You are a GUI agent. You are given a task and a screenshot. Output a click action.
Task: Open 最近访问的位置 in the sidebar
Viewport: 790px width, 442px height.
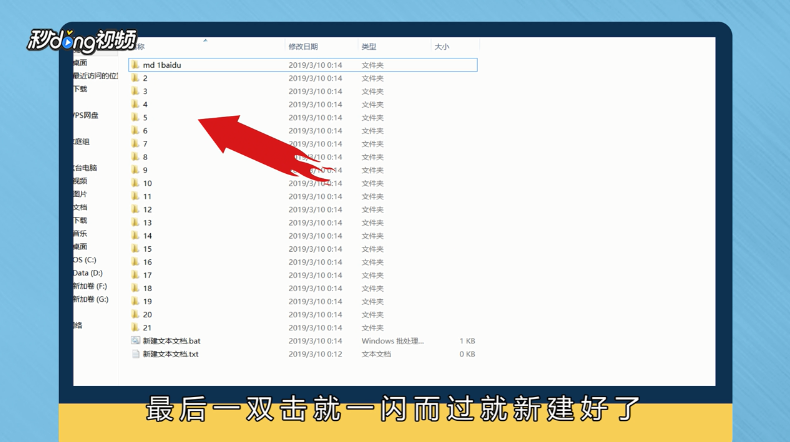tap(96, 76)
